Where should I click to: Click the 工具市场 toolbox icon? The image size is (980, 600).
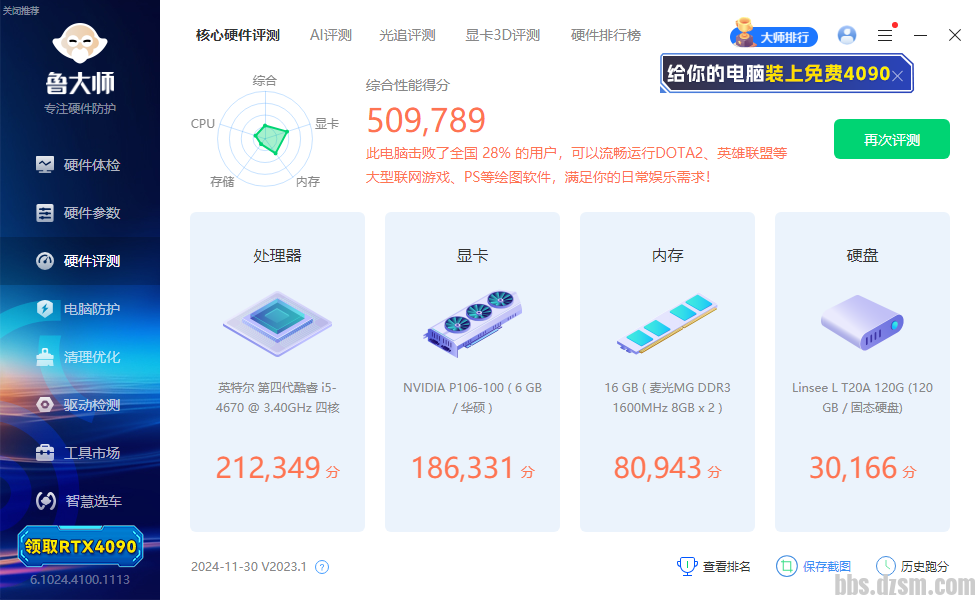[x=45, y=453]
